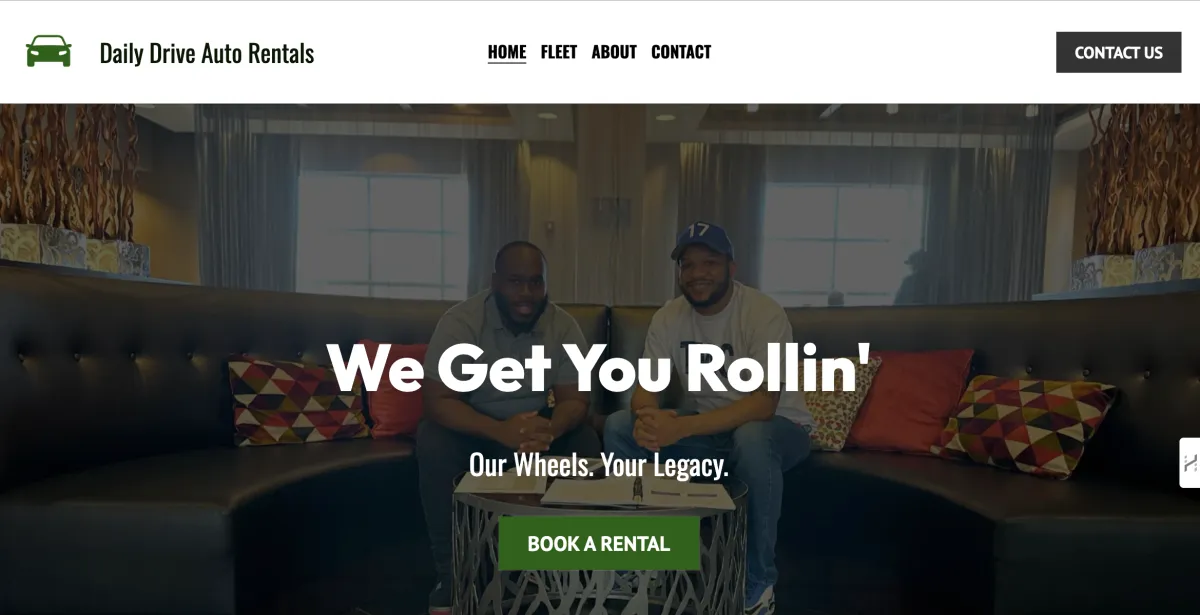Click the solid red pillow on right couch
The height and width of the screenshot is (615, 1200).
point(909,400)
